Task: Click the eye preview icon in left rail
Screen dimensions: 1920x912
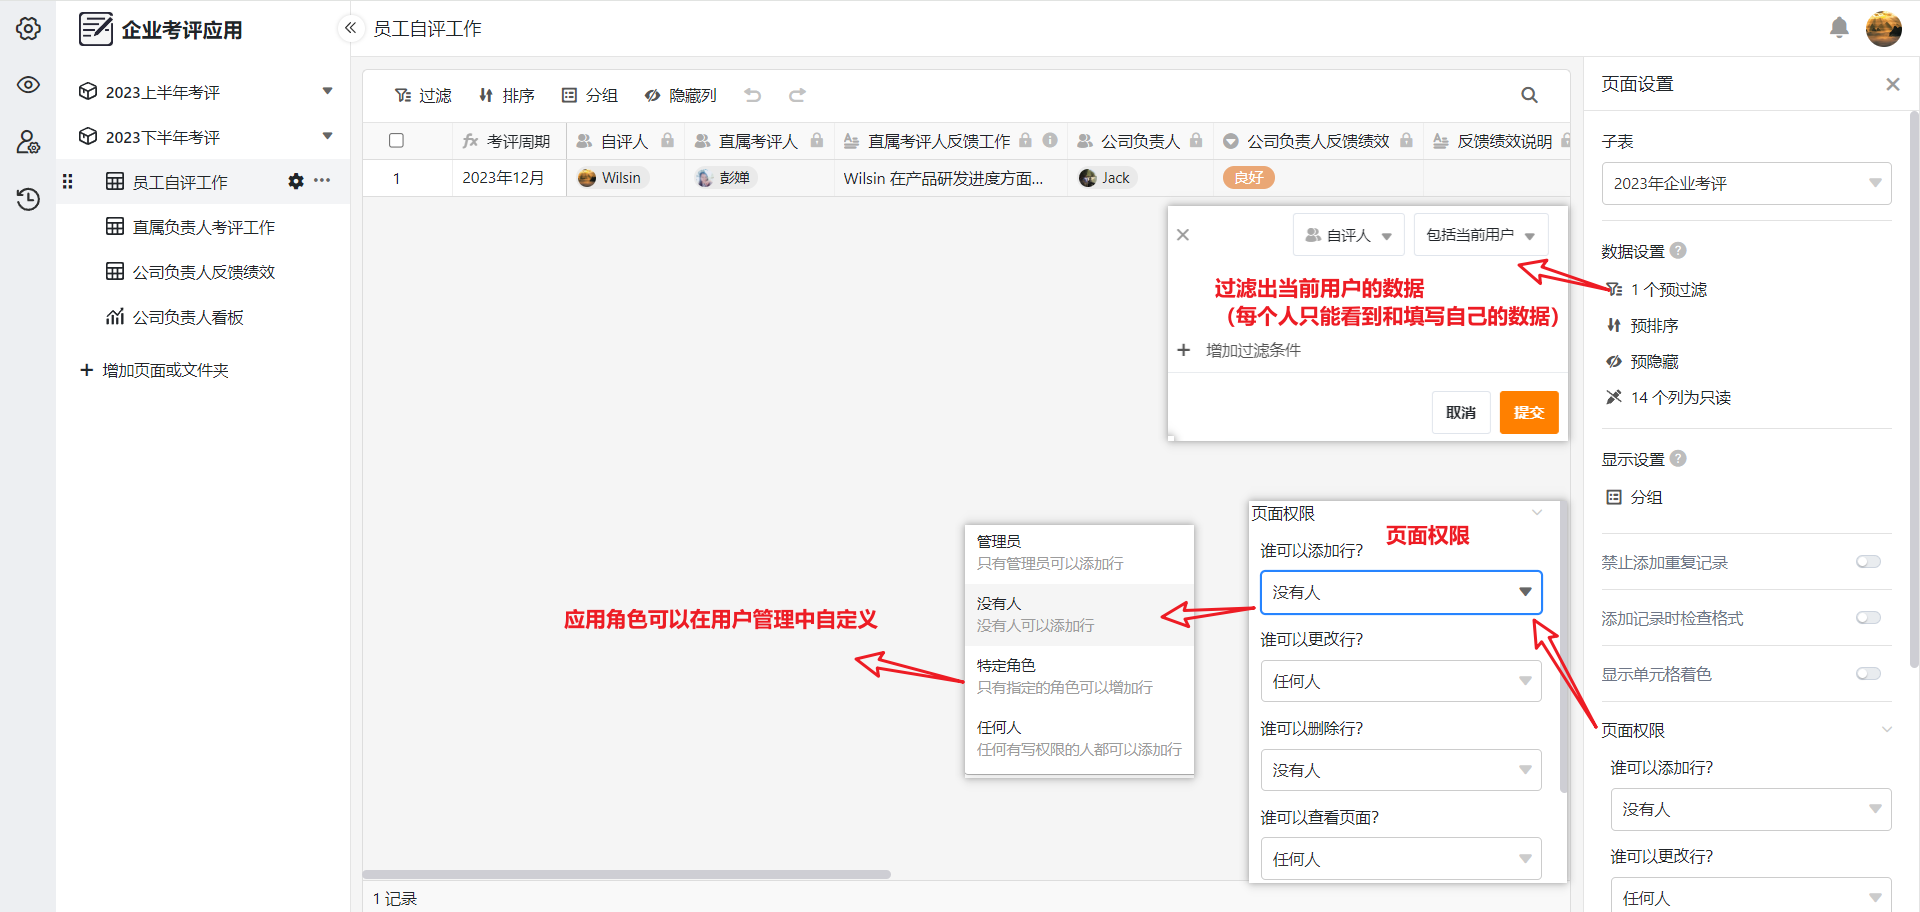Action: tap(28, 85)
